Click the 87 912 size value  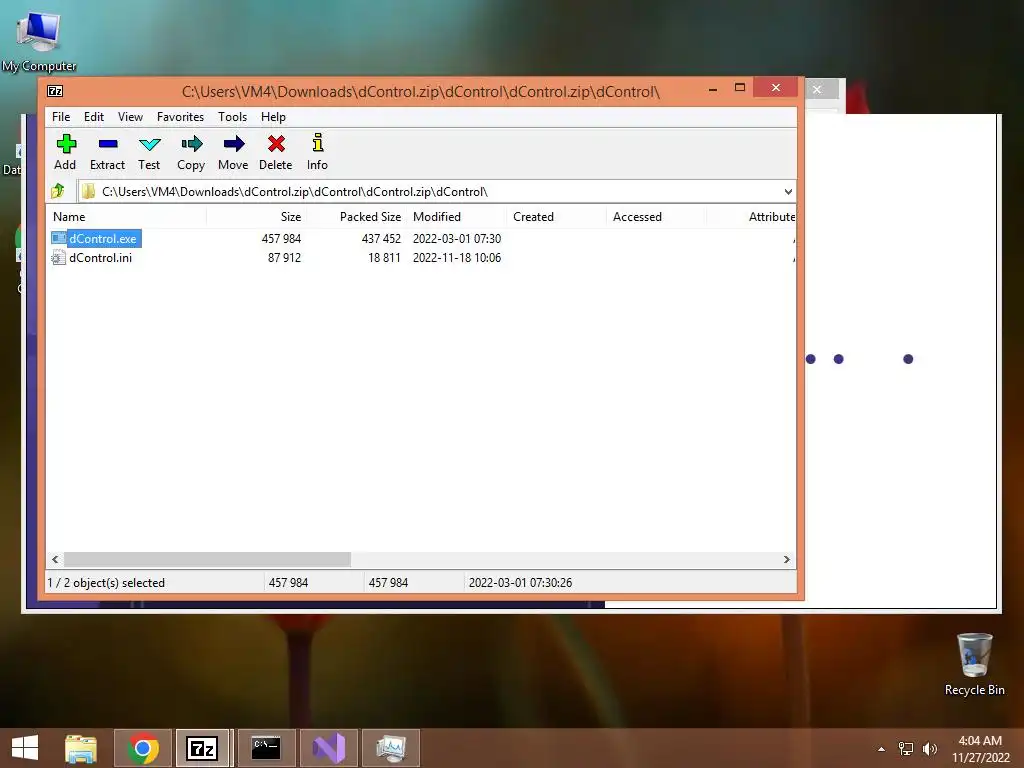(x=285, y=257)
